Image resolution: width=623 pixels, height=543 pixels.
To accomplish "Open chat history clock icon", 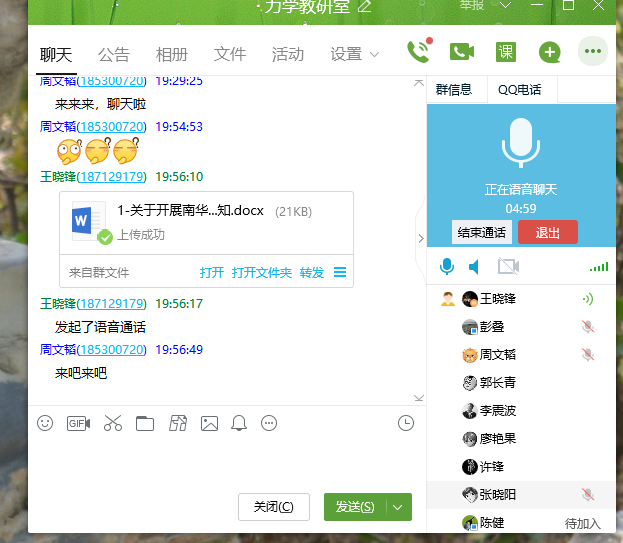I will point(405,423).
